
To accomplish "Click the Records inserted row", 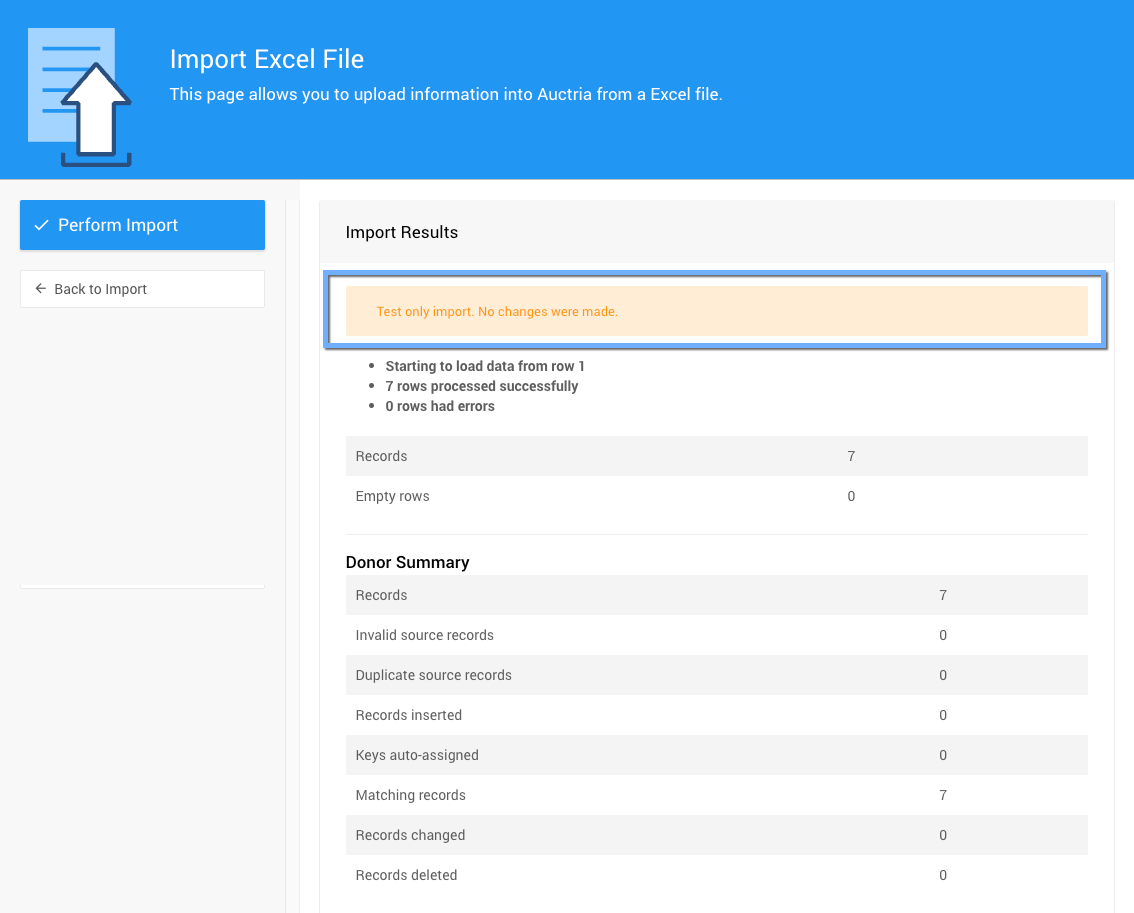I will click(x=716, y=715).
